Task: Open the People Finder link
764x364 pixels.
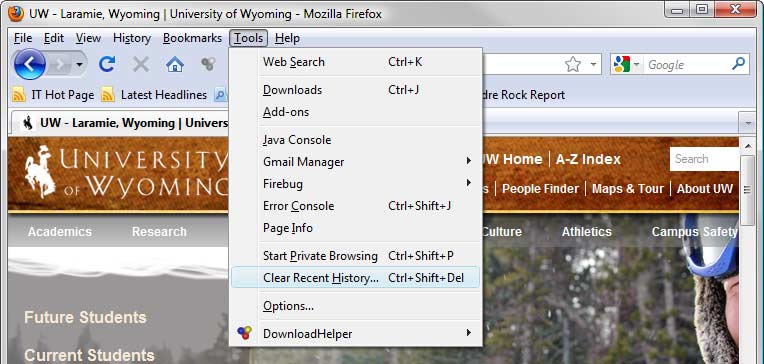Action: [x=540, y=189]
